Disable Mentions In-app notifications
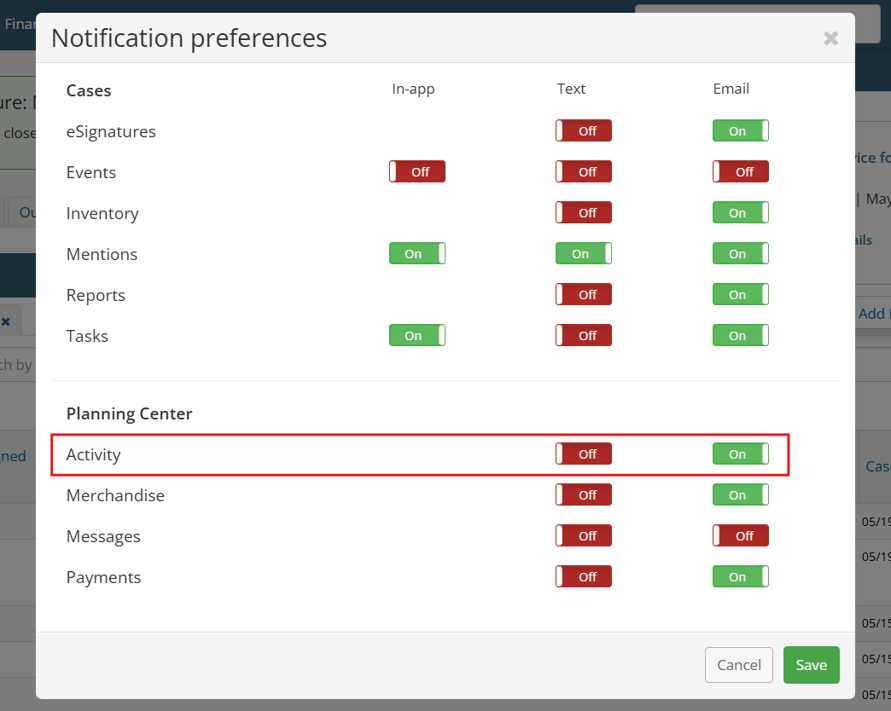Screen dimensions: 891x711 click(417, 253)
